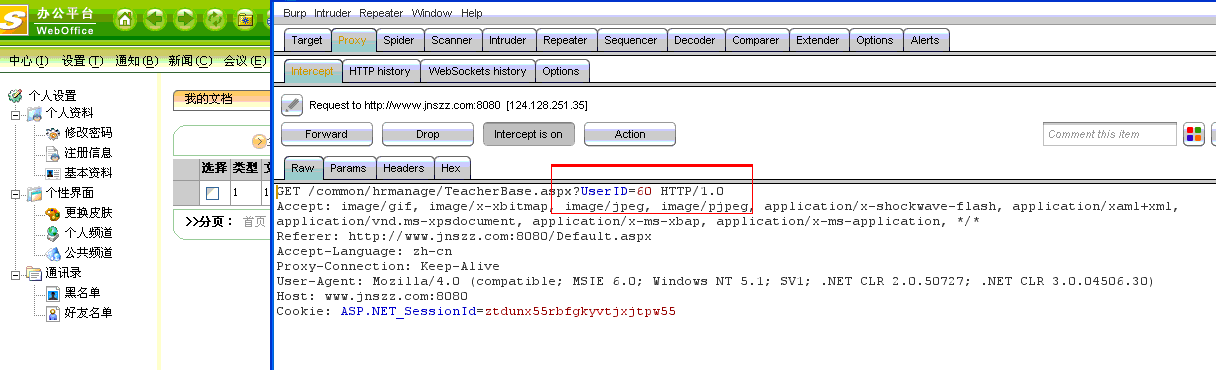Click the Forward button

327,134
